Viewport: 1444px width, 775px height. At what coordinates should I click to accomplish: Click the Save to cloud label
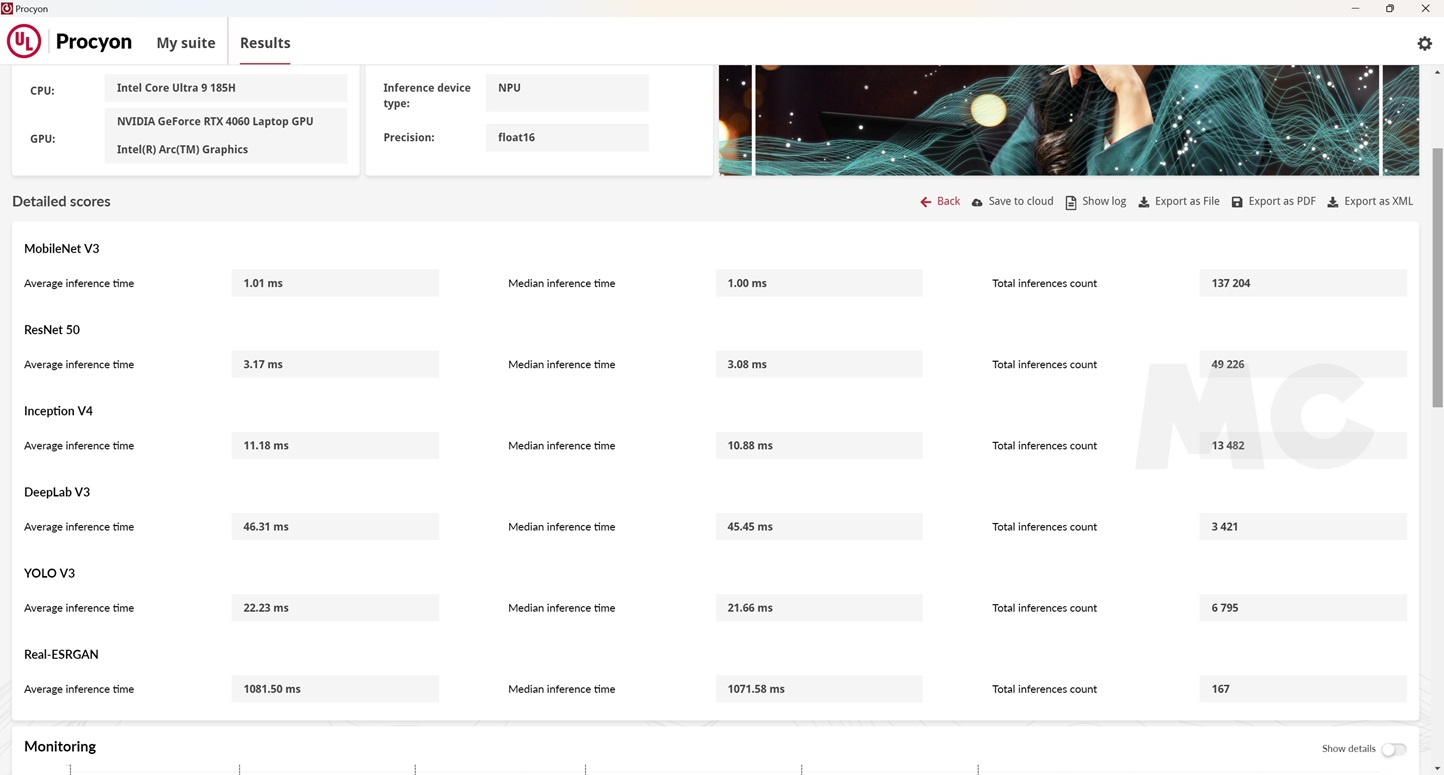(x=1020, y=201)
